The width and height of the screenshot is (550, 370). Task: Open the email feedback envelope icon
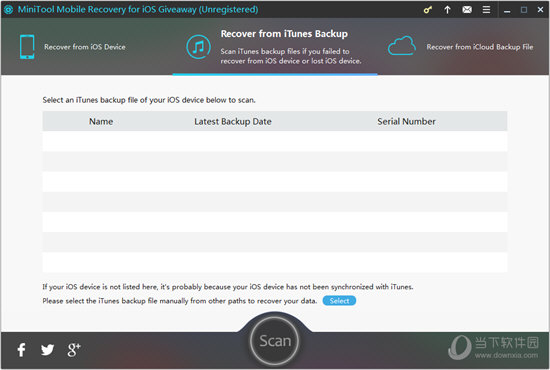(467, 10)
